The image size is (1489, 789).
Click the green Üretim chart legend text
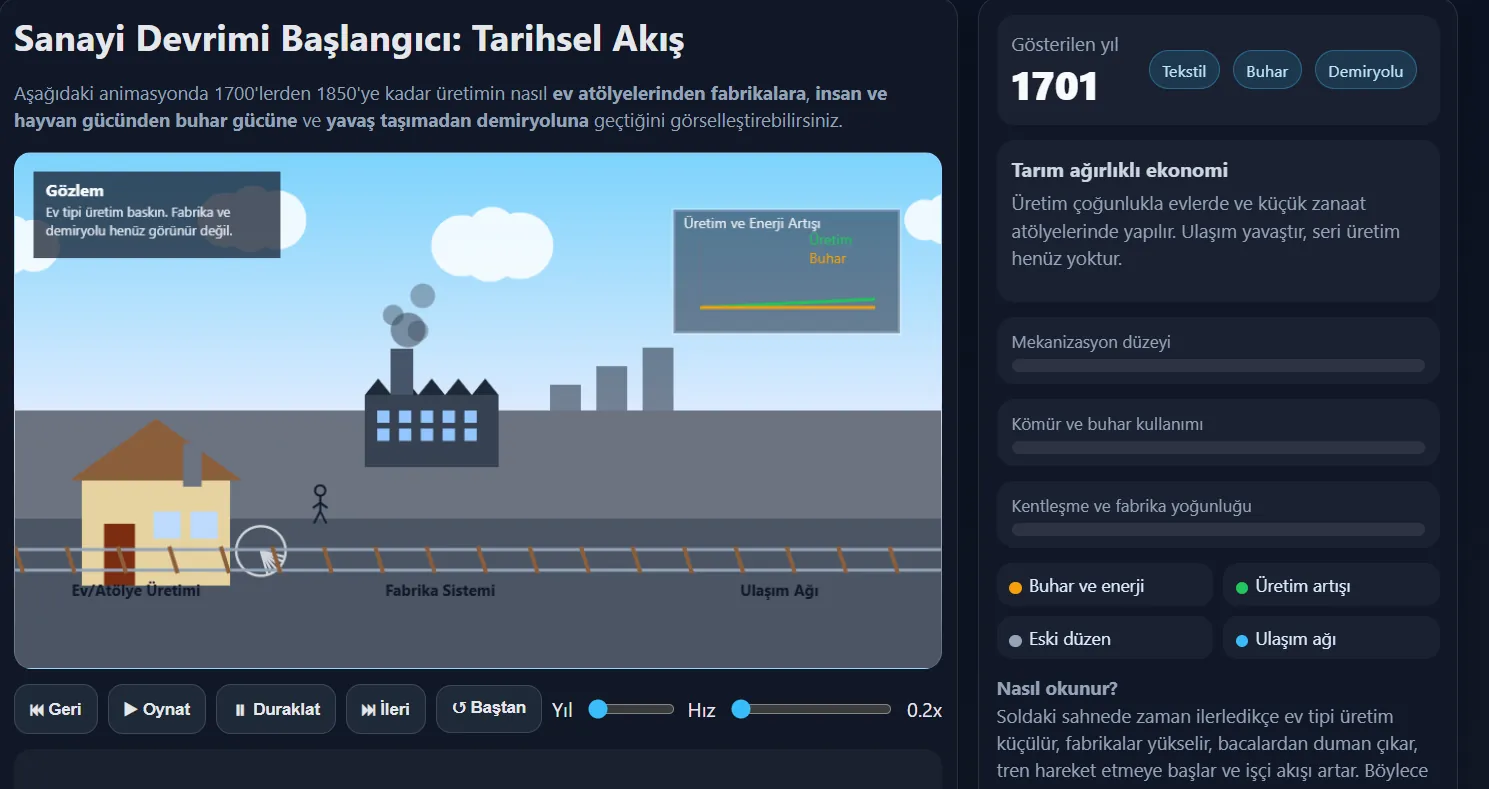830,240
